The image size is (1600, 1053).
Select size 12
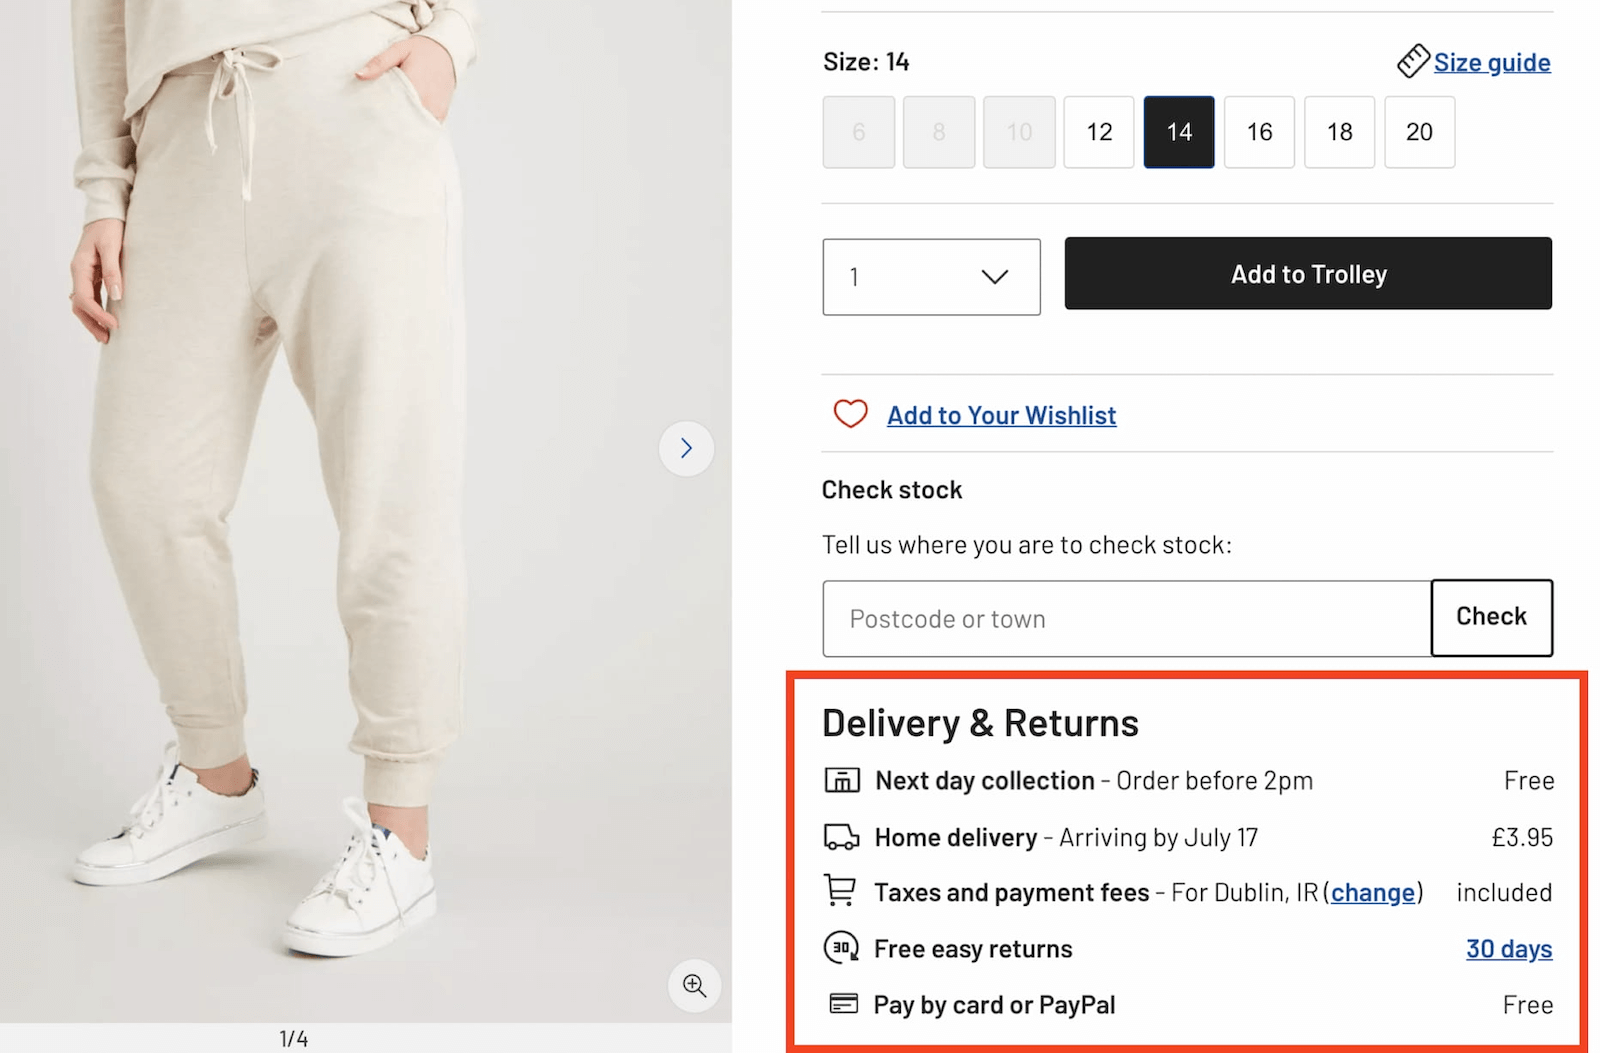(x=1098, y=131)
